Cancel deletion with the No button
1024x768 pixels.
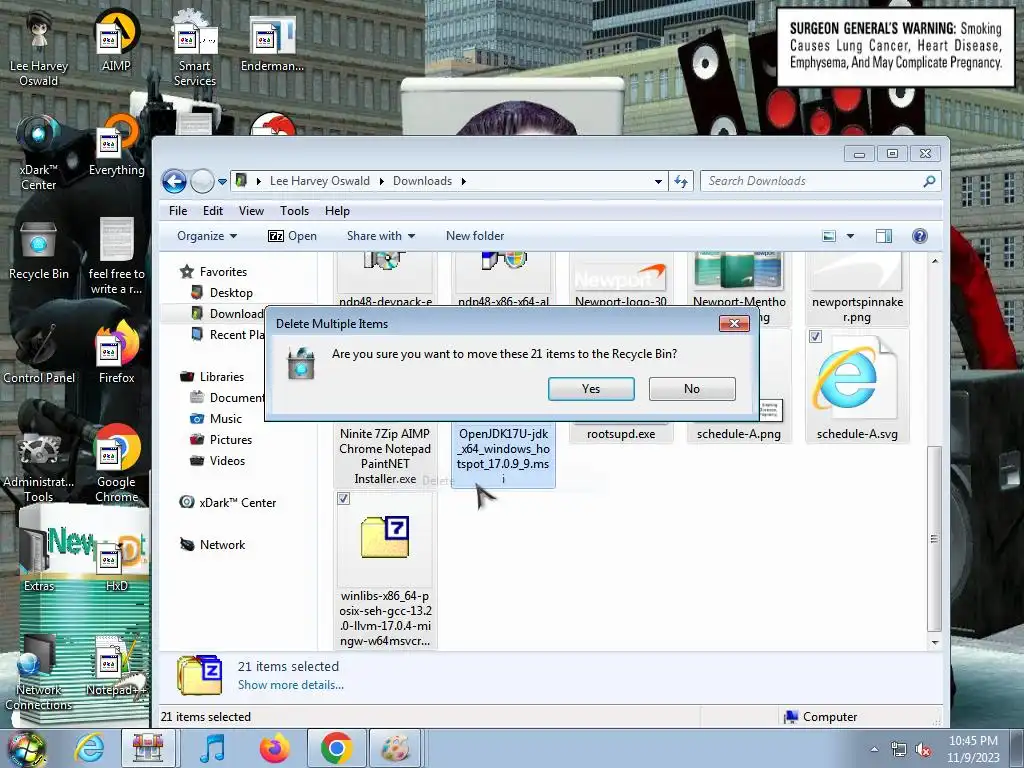[692, 389]
